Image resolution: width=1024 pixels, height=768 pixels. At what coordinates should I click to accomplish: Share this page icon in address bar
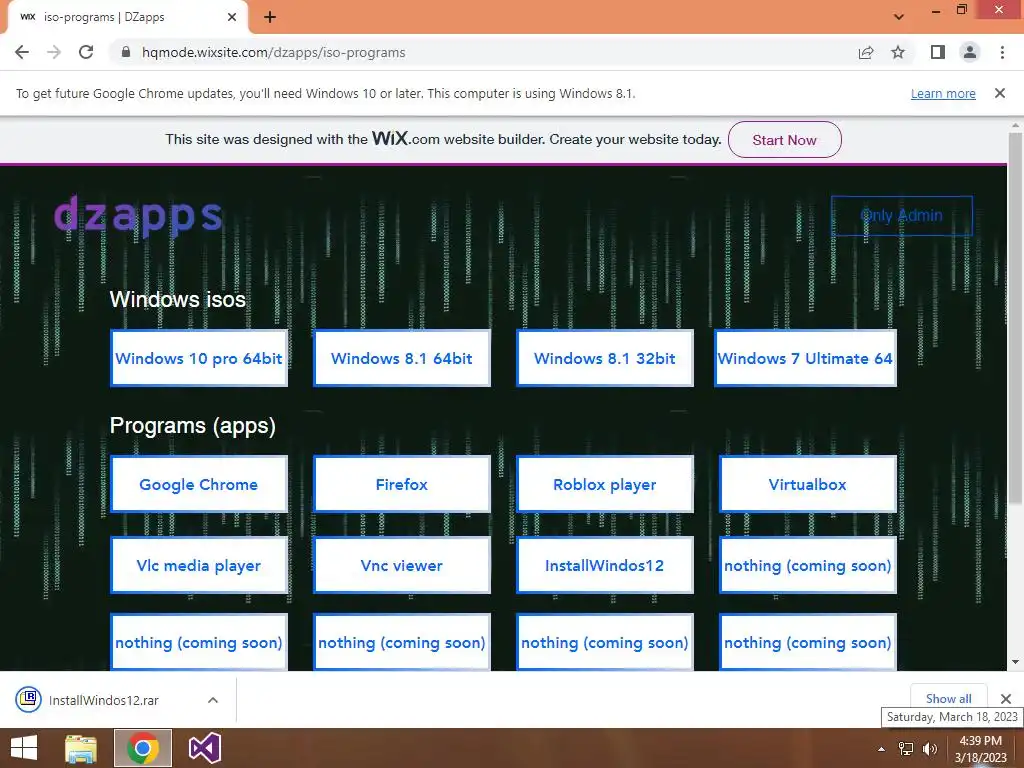click(x=866, y=52)
